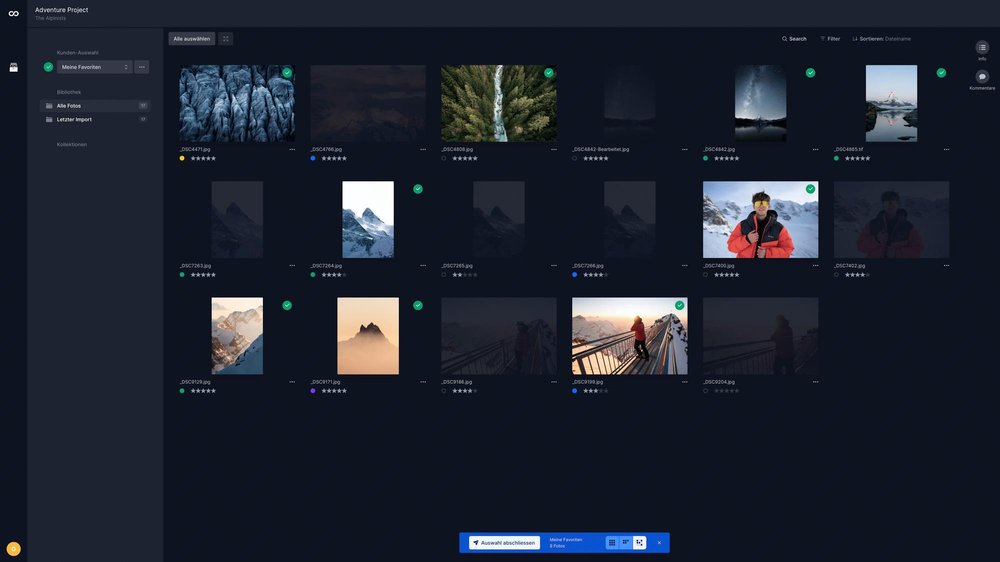Open more options for _DSC7400.jpg
Image resolution: width=1000 pixels, height=562 pixels.
pyautogui.click(x=815, y=265)
